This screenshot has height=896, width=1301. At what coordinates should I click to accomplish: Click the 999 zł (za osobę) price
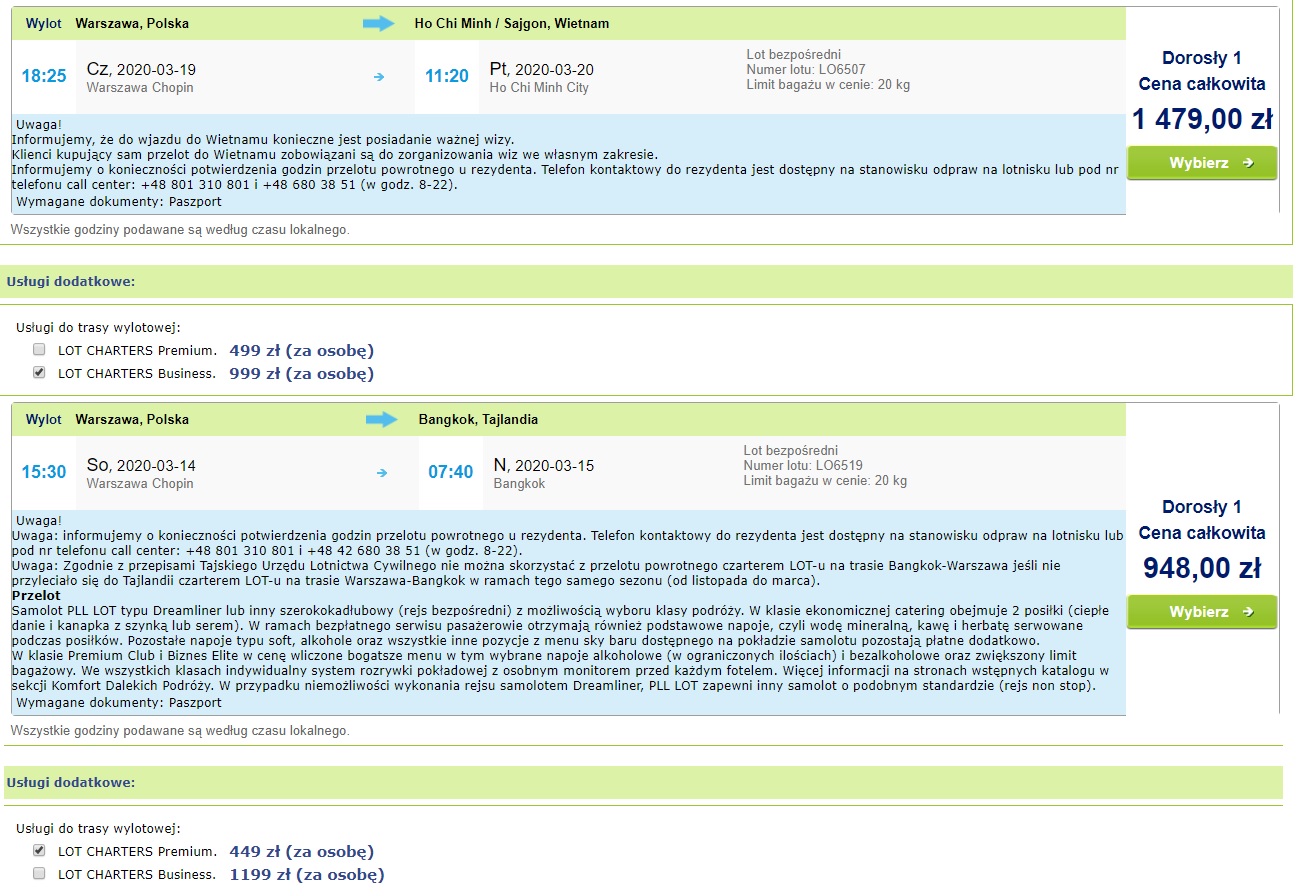(x=302, y=374)
